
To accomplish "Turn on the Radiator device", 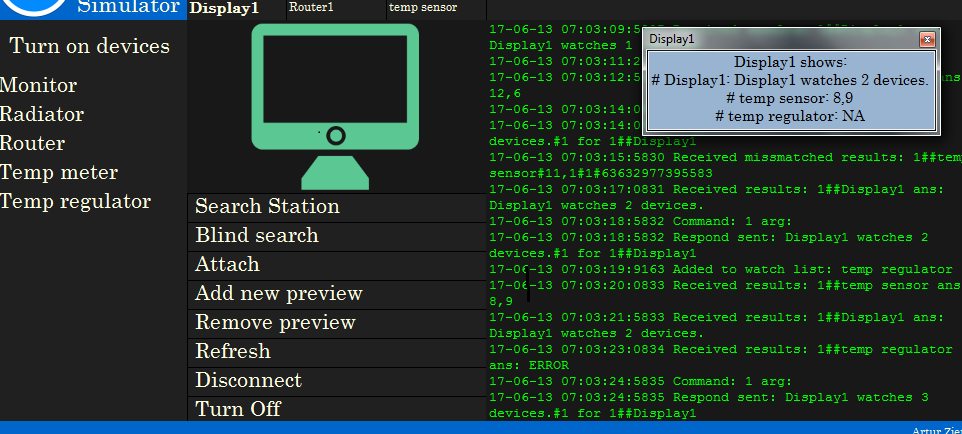I will [42, 115].
